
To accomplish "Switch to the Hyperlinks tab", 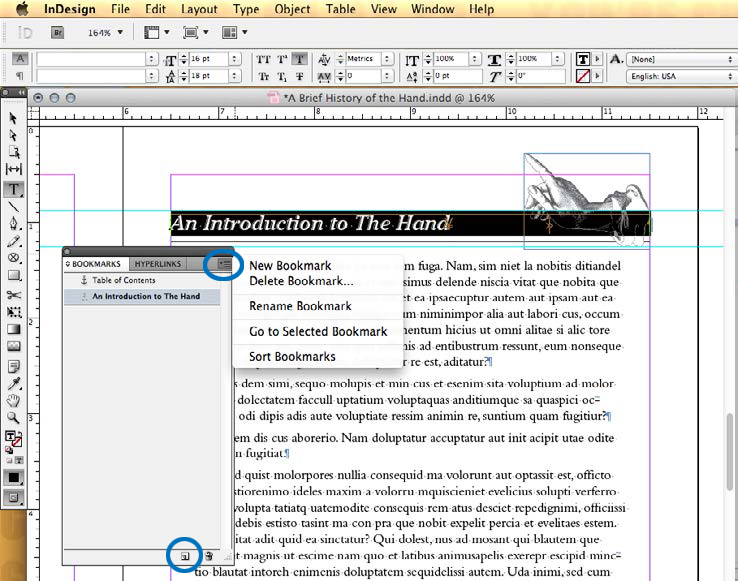I will 158,264.
